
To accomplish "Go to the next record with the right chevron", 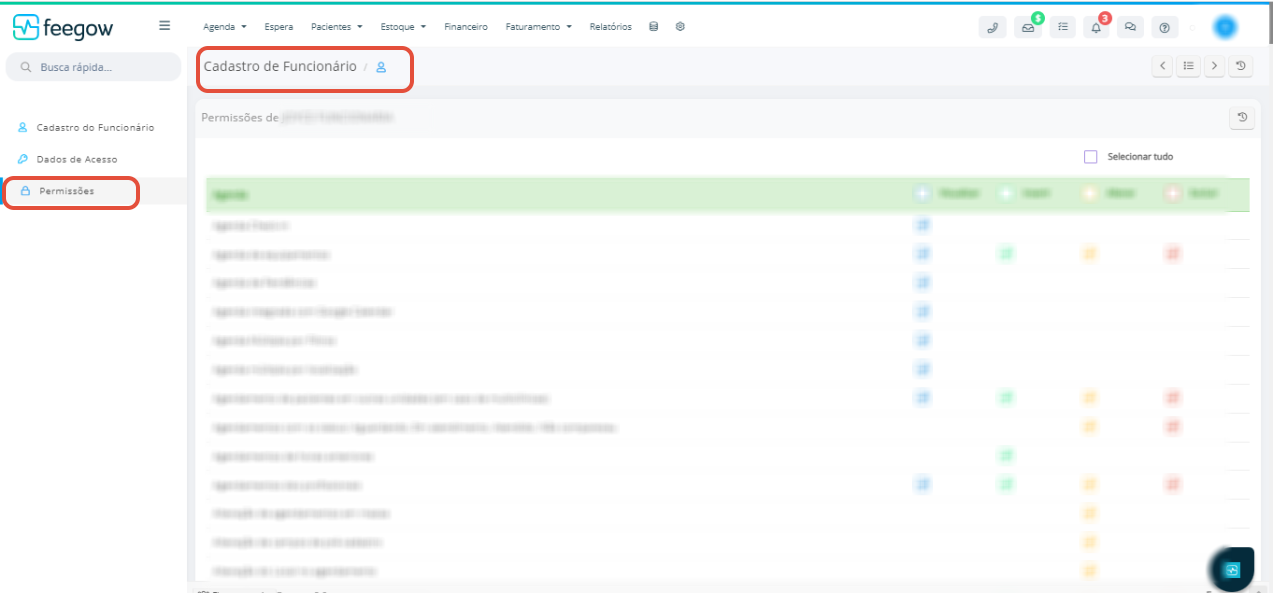I will point(1214,67).
